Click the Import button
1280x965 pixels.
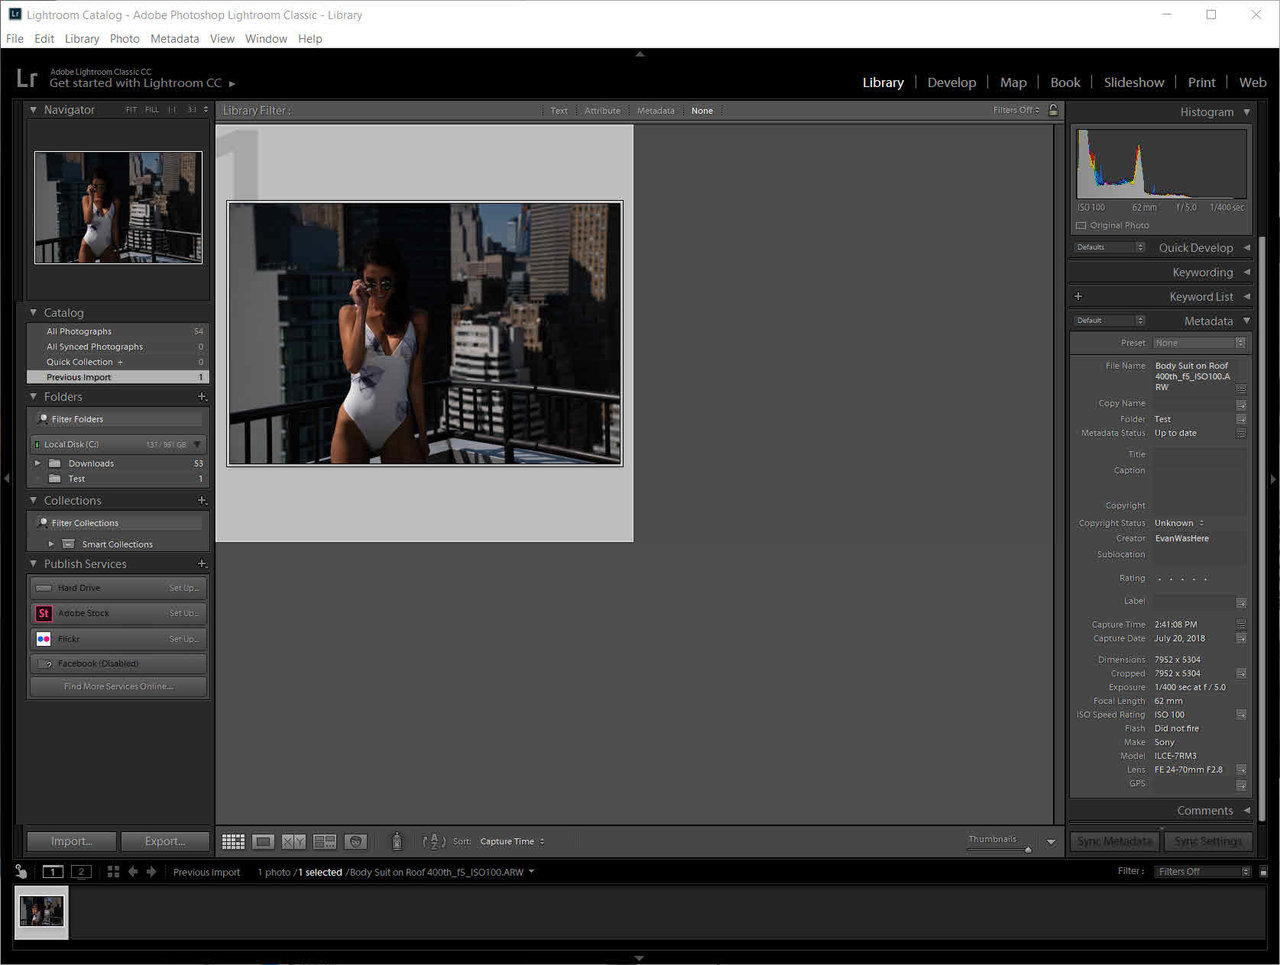(x=71, y=842)
